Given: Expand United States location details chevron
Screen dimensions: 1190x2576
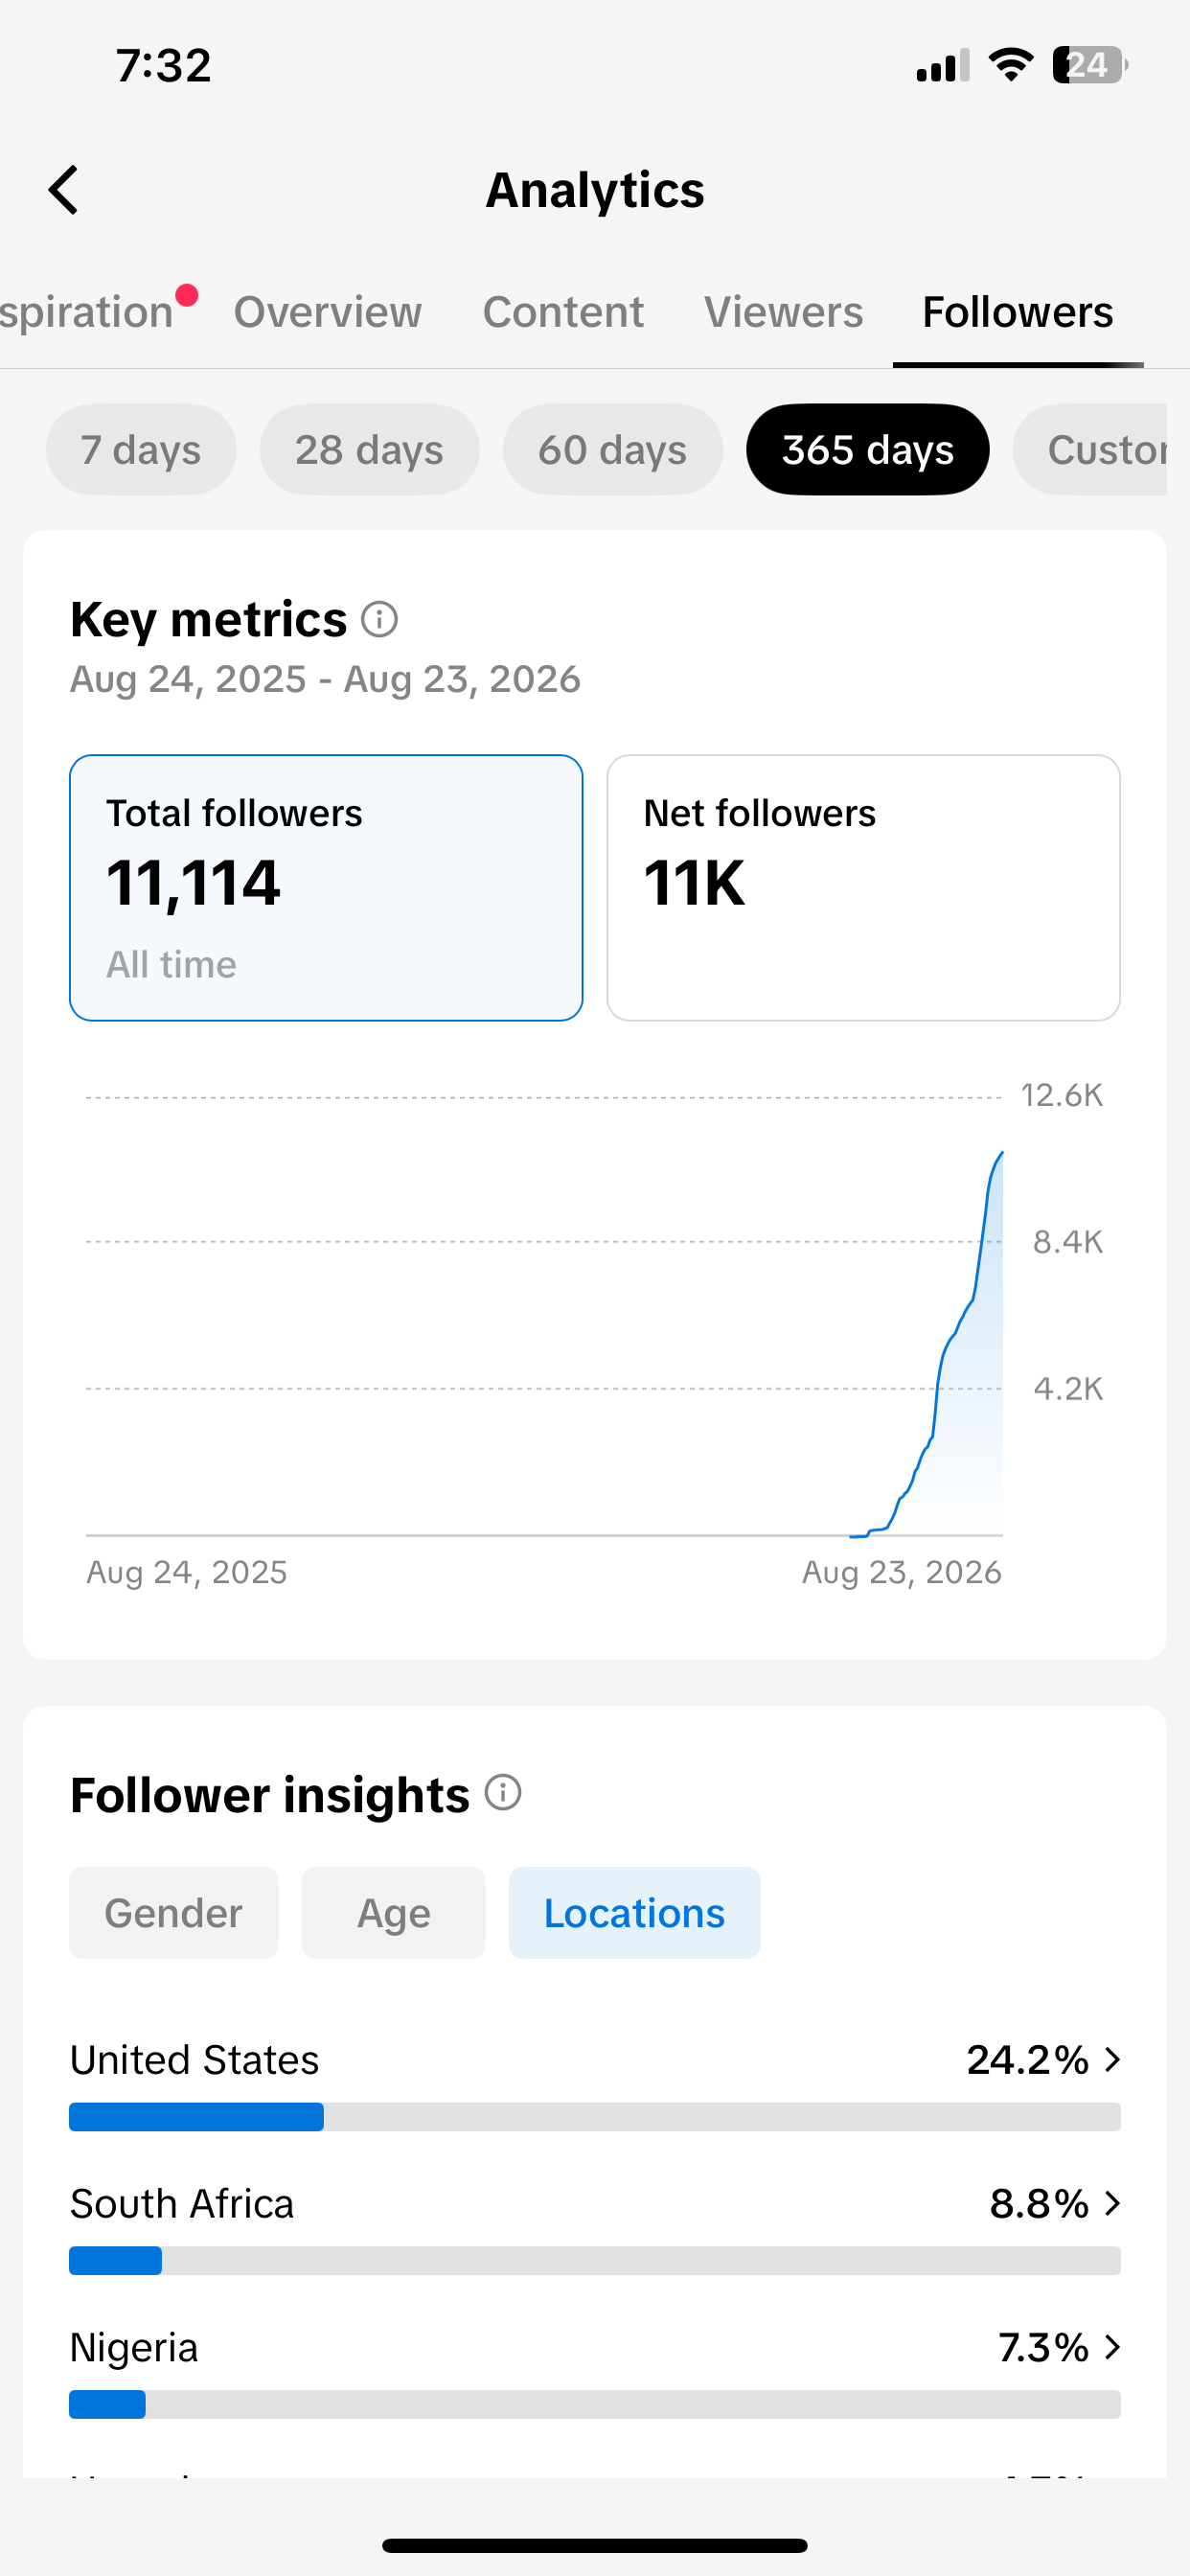Looking at the screenshot, I should point(1112,2060).
